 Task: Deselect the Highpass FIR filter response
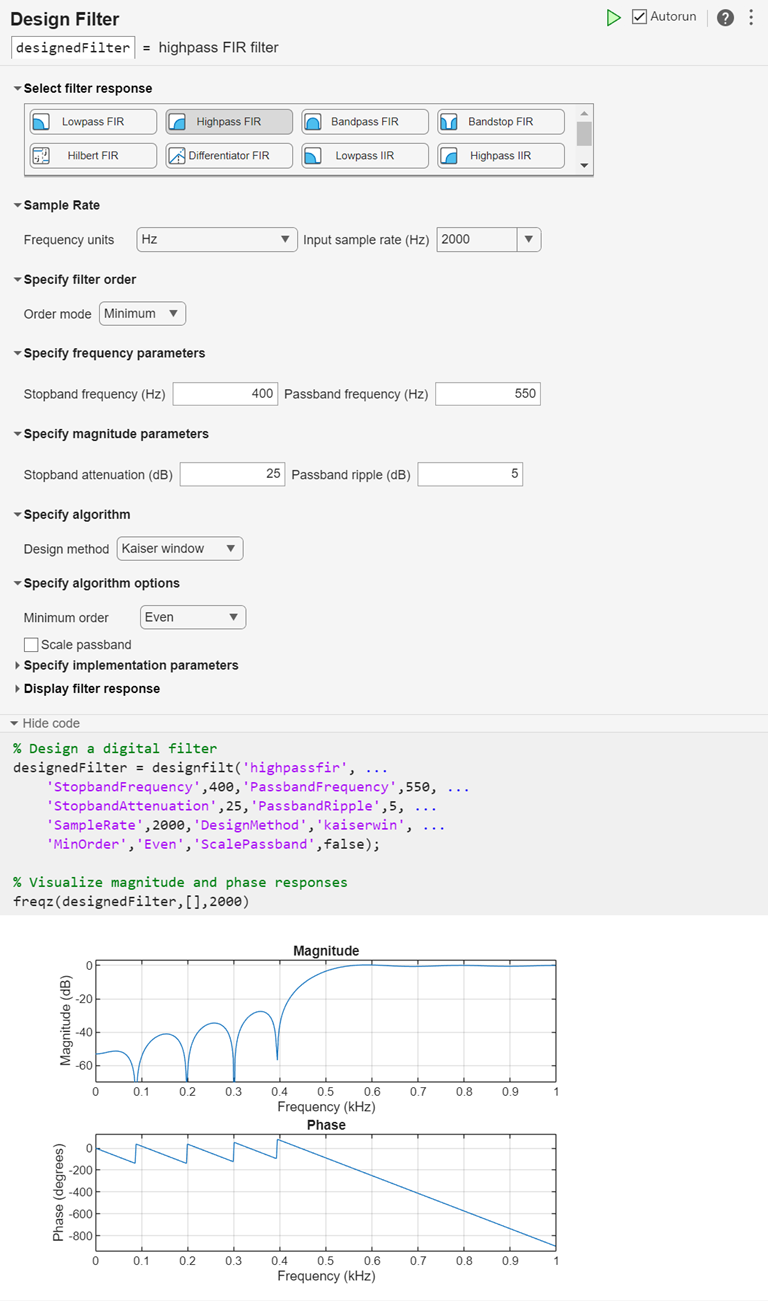pyautogui.click(x=228, y=120)
